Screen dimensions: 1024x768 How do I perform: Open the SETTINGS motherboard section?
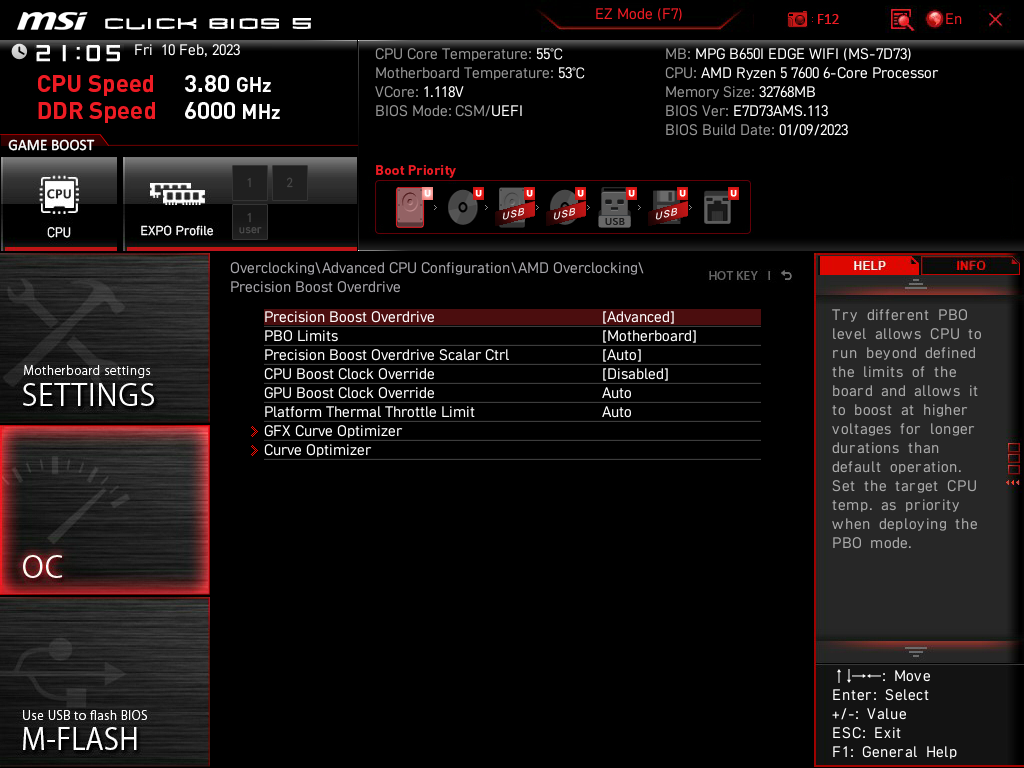pos(104,338)
